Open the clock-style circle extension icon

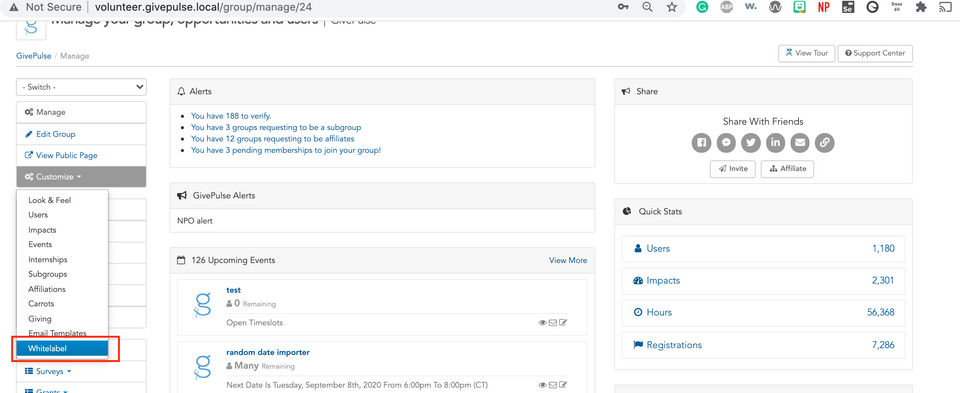click(x=872, y=7)
